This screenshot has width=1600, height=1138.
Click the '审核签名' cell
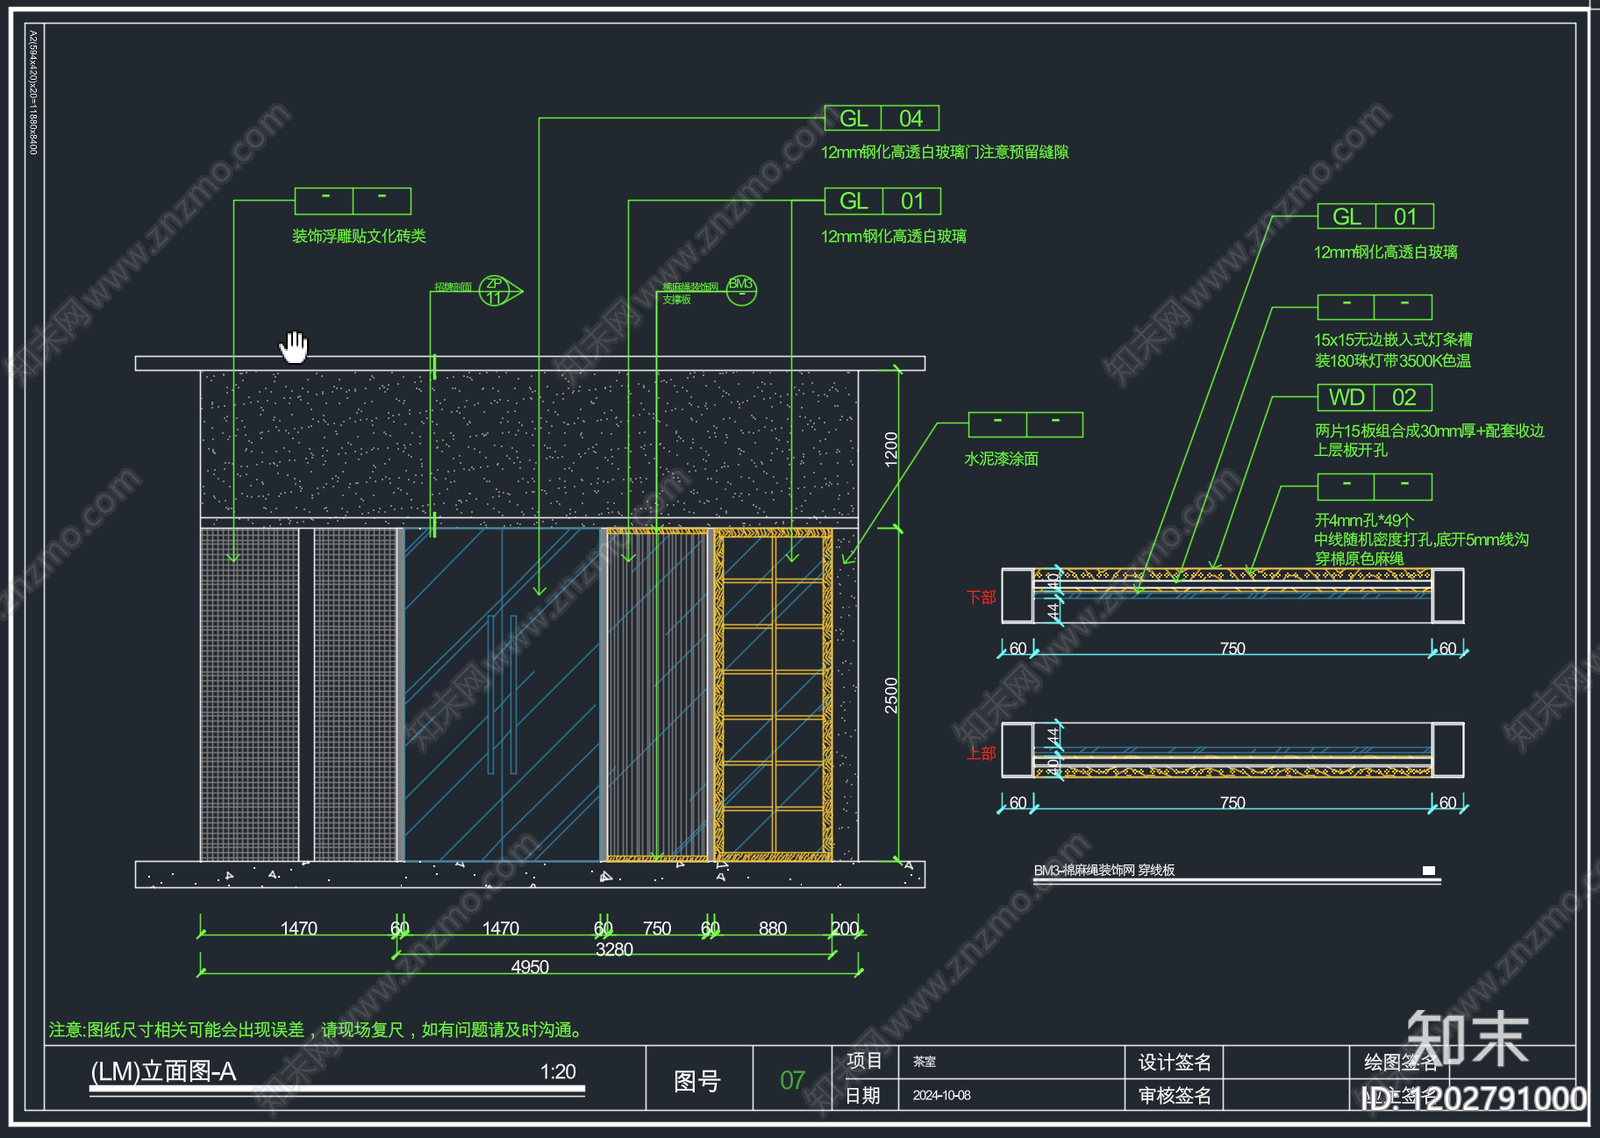(1175, 1096)
